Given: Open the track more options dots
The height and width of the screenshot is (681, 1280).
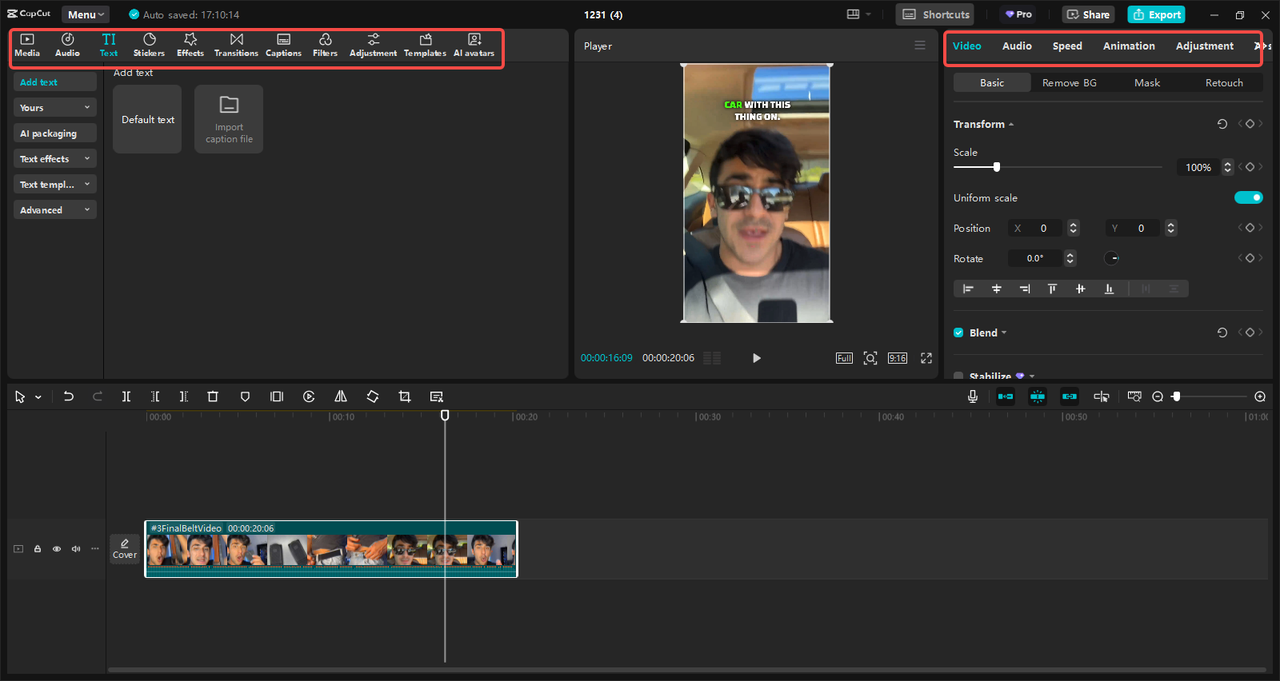Looking at the screenshot, I should [95, 549].
